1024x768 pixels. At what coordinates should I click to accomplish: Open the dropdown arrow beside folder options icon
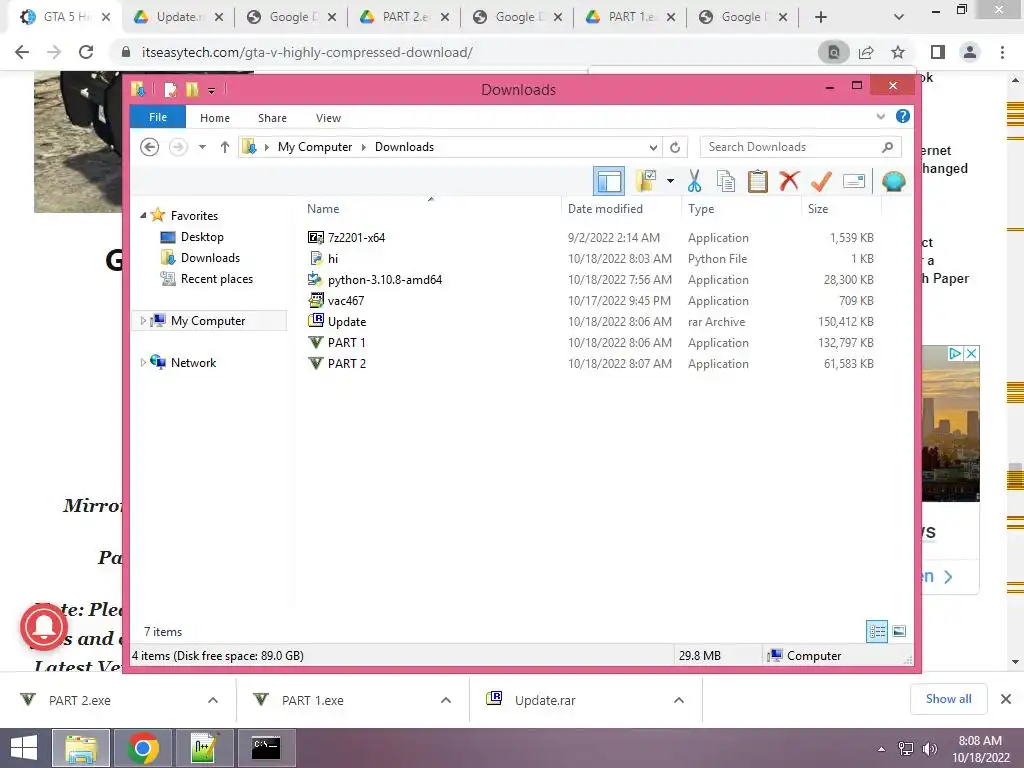(670, 181)
